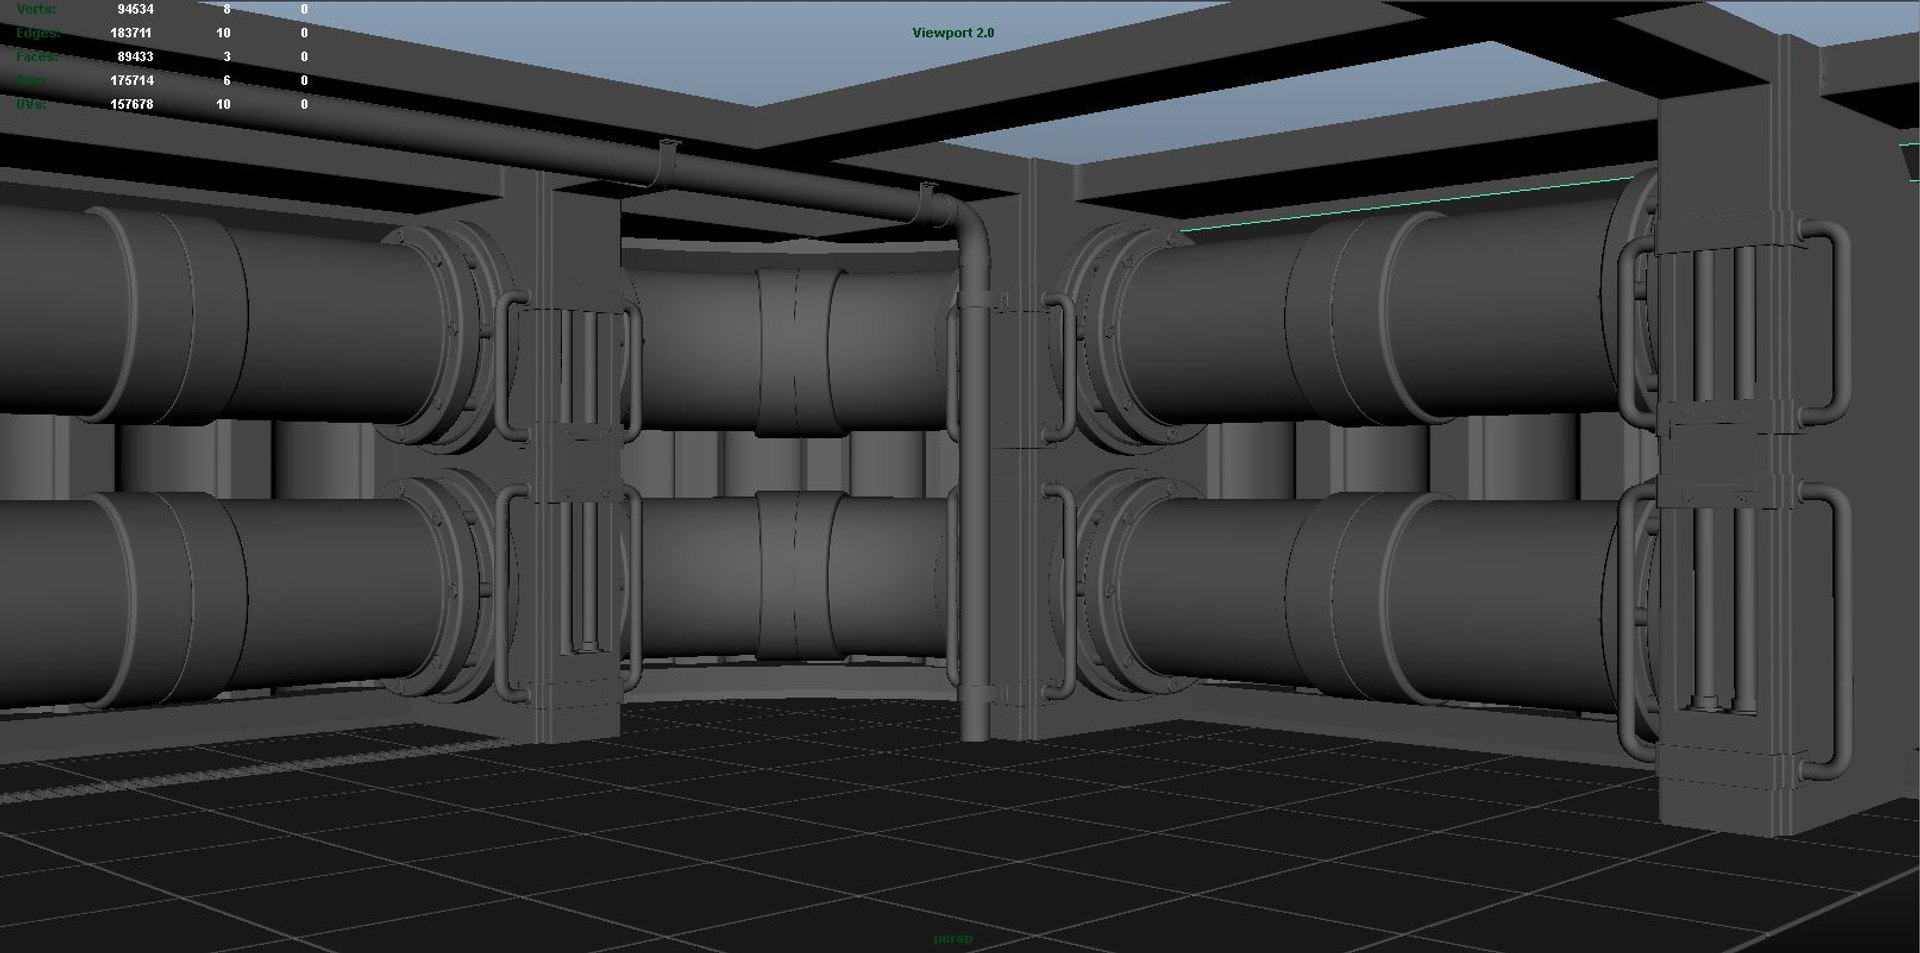Select the "Faces:" heads-up display label
Viewport: 1920px width, 953px height.
pos(37,57)
